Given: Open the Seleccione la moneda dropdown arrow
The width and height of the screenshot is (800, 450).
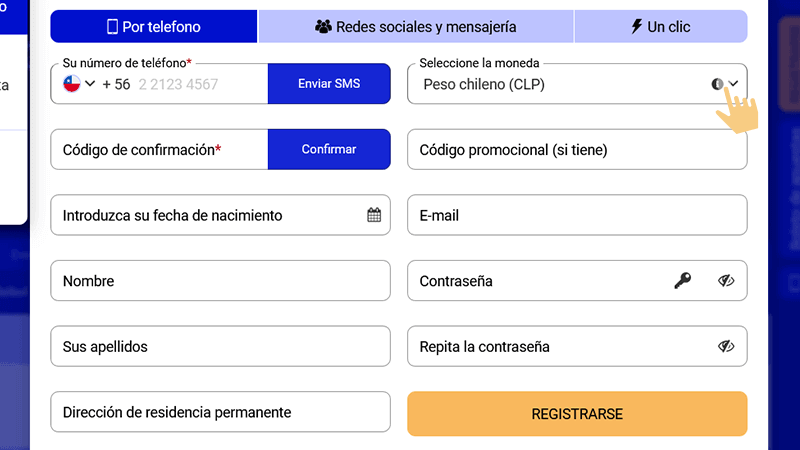Looking at the screenshot, I should 733,84.
